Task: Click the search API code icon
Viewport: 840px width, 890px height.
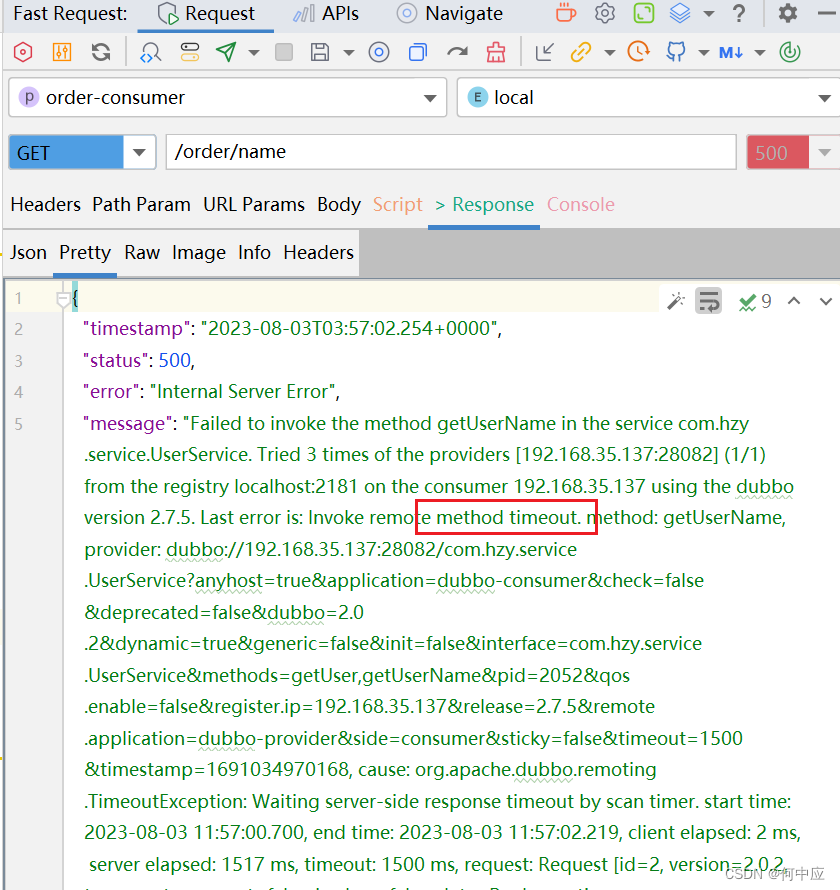Action: point(150,52)
